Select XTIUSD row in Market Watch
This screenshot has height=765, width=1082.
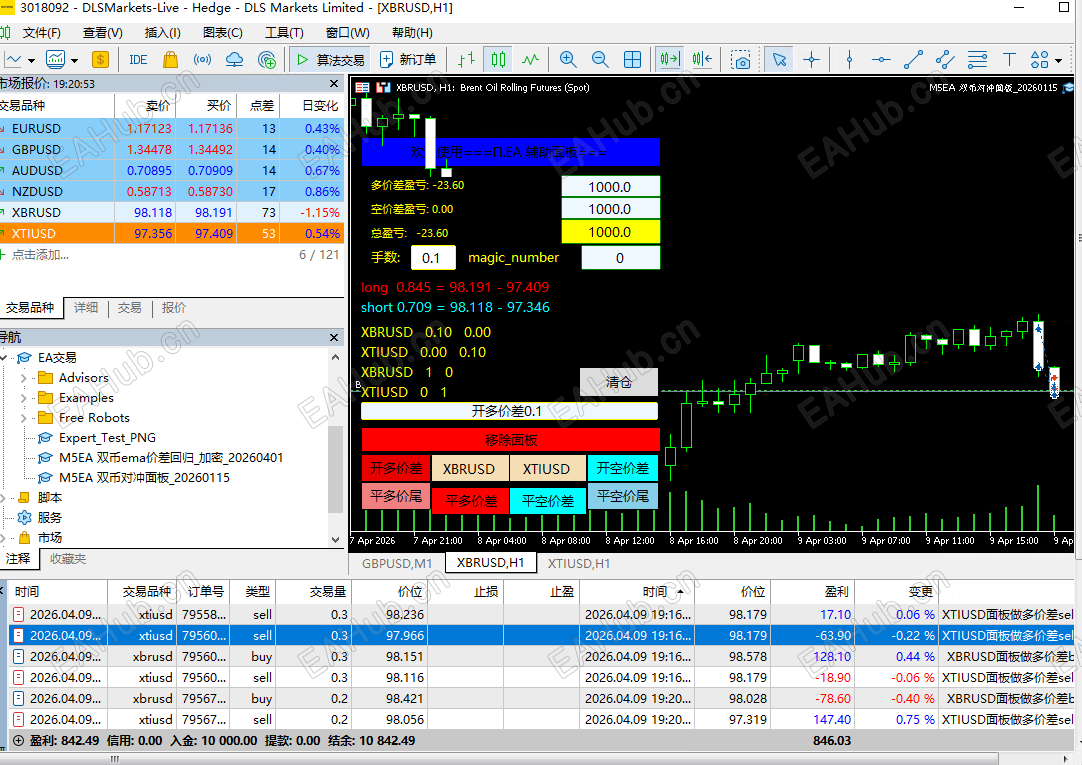point(171,233)
